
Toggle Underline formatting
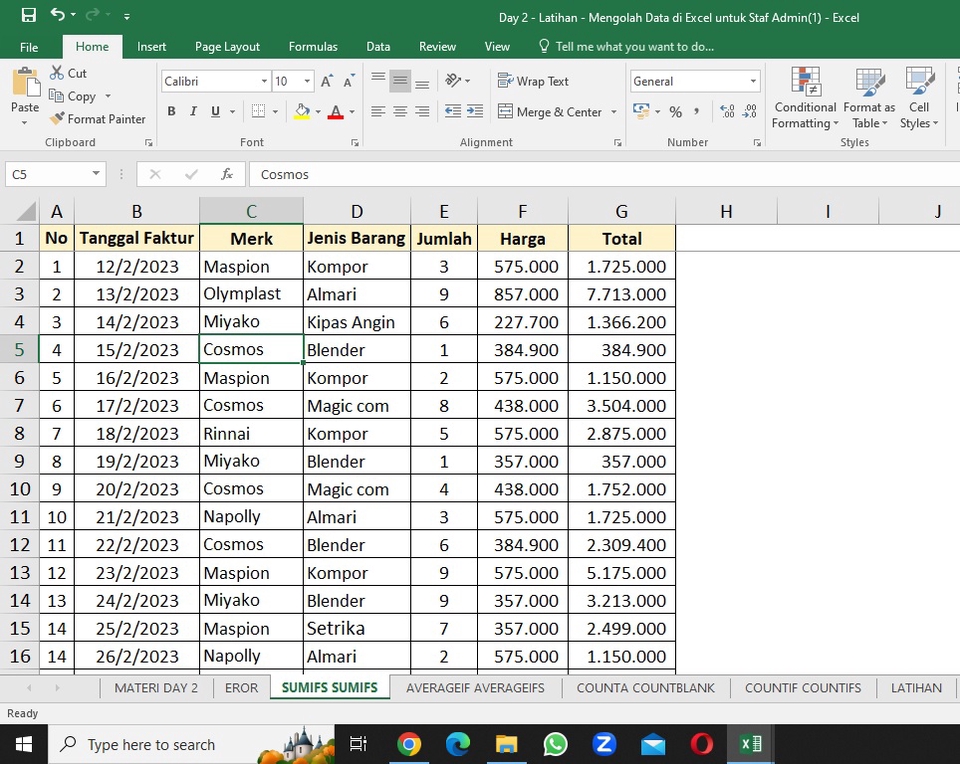coord(216,111)
